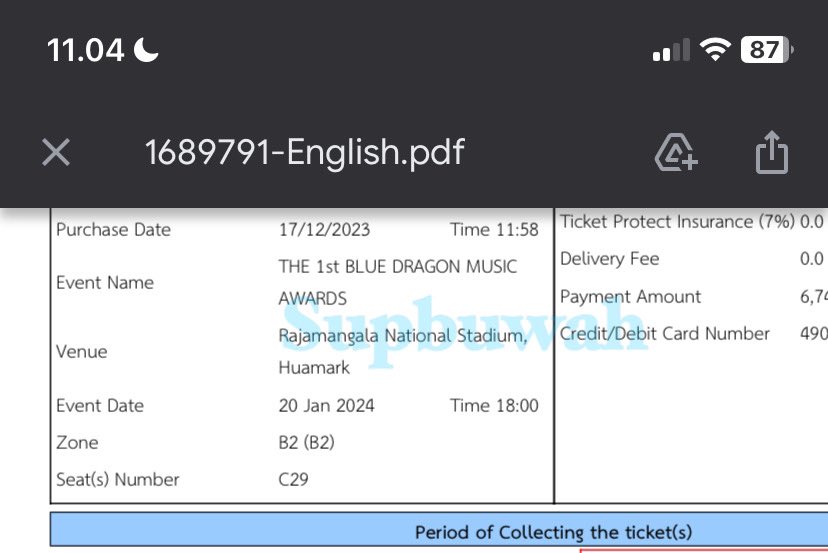Select 'THE 1st BLUE DRAGON MUSIC' text

398,267
